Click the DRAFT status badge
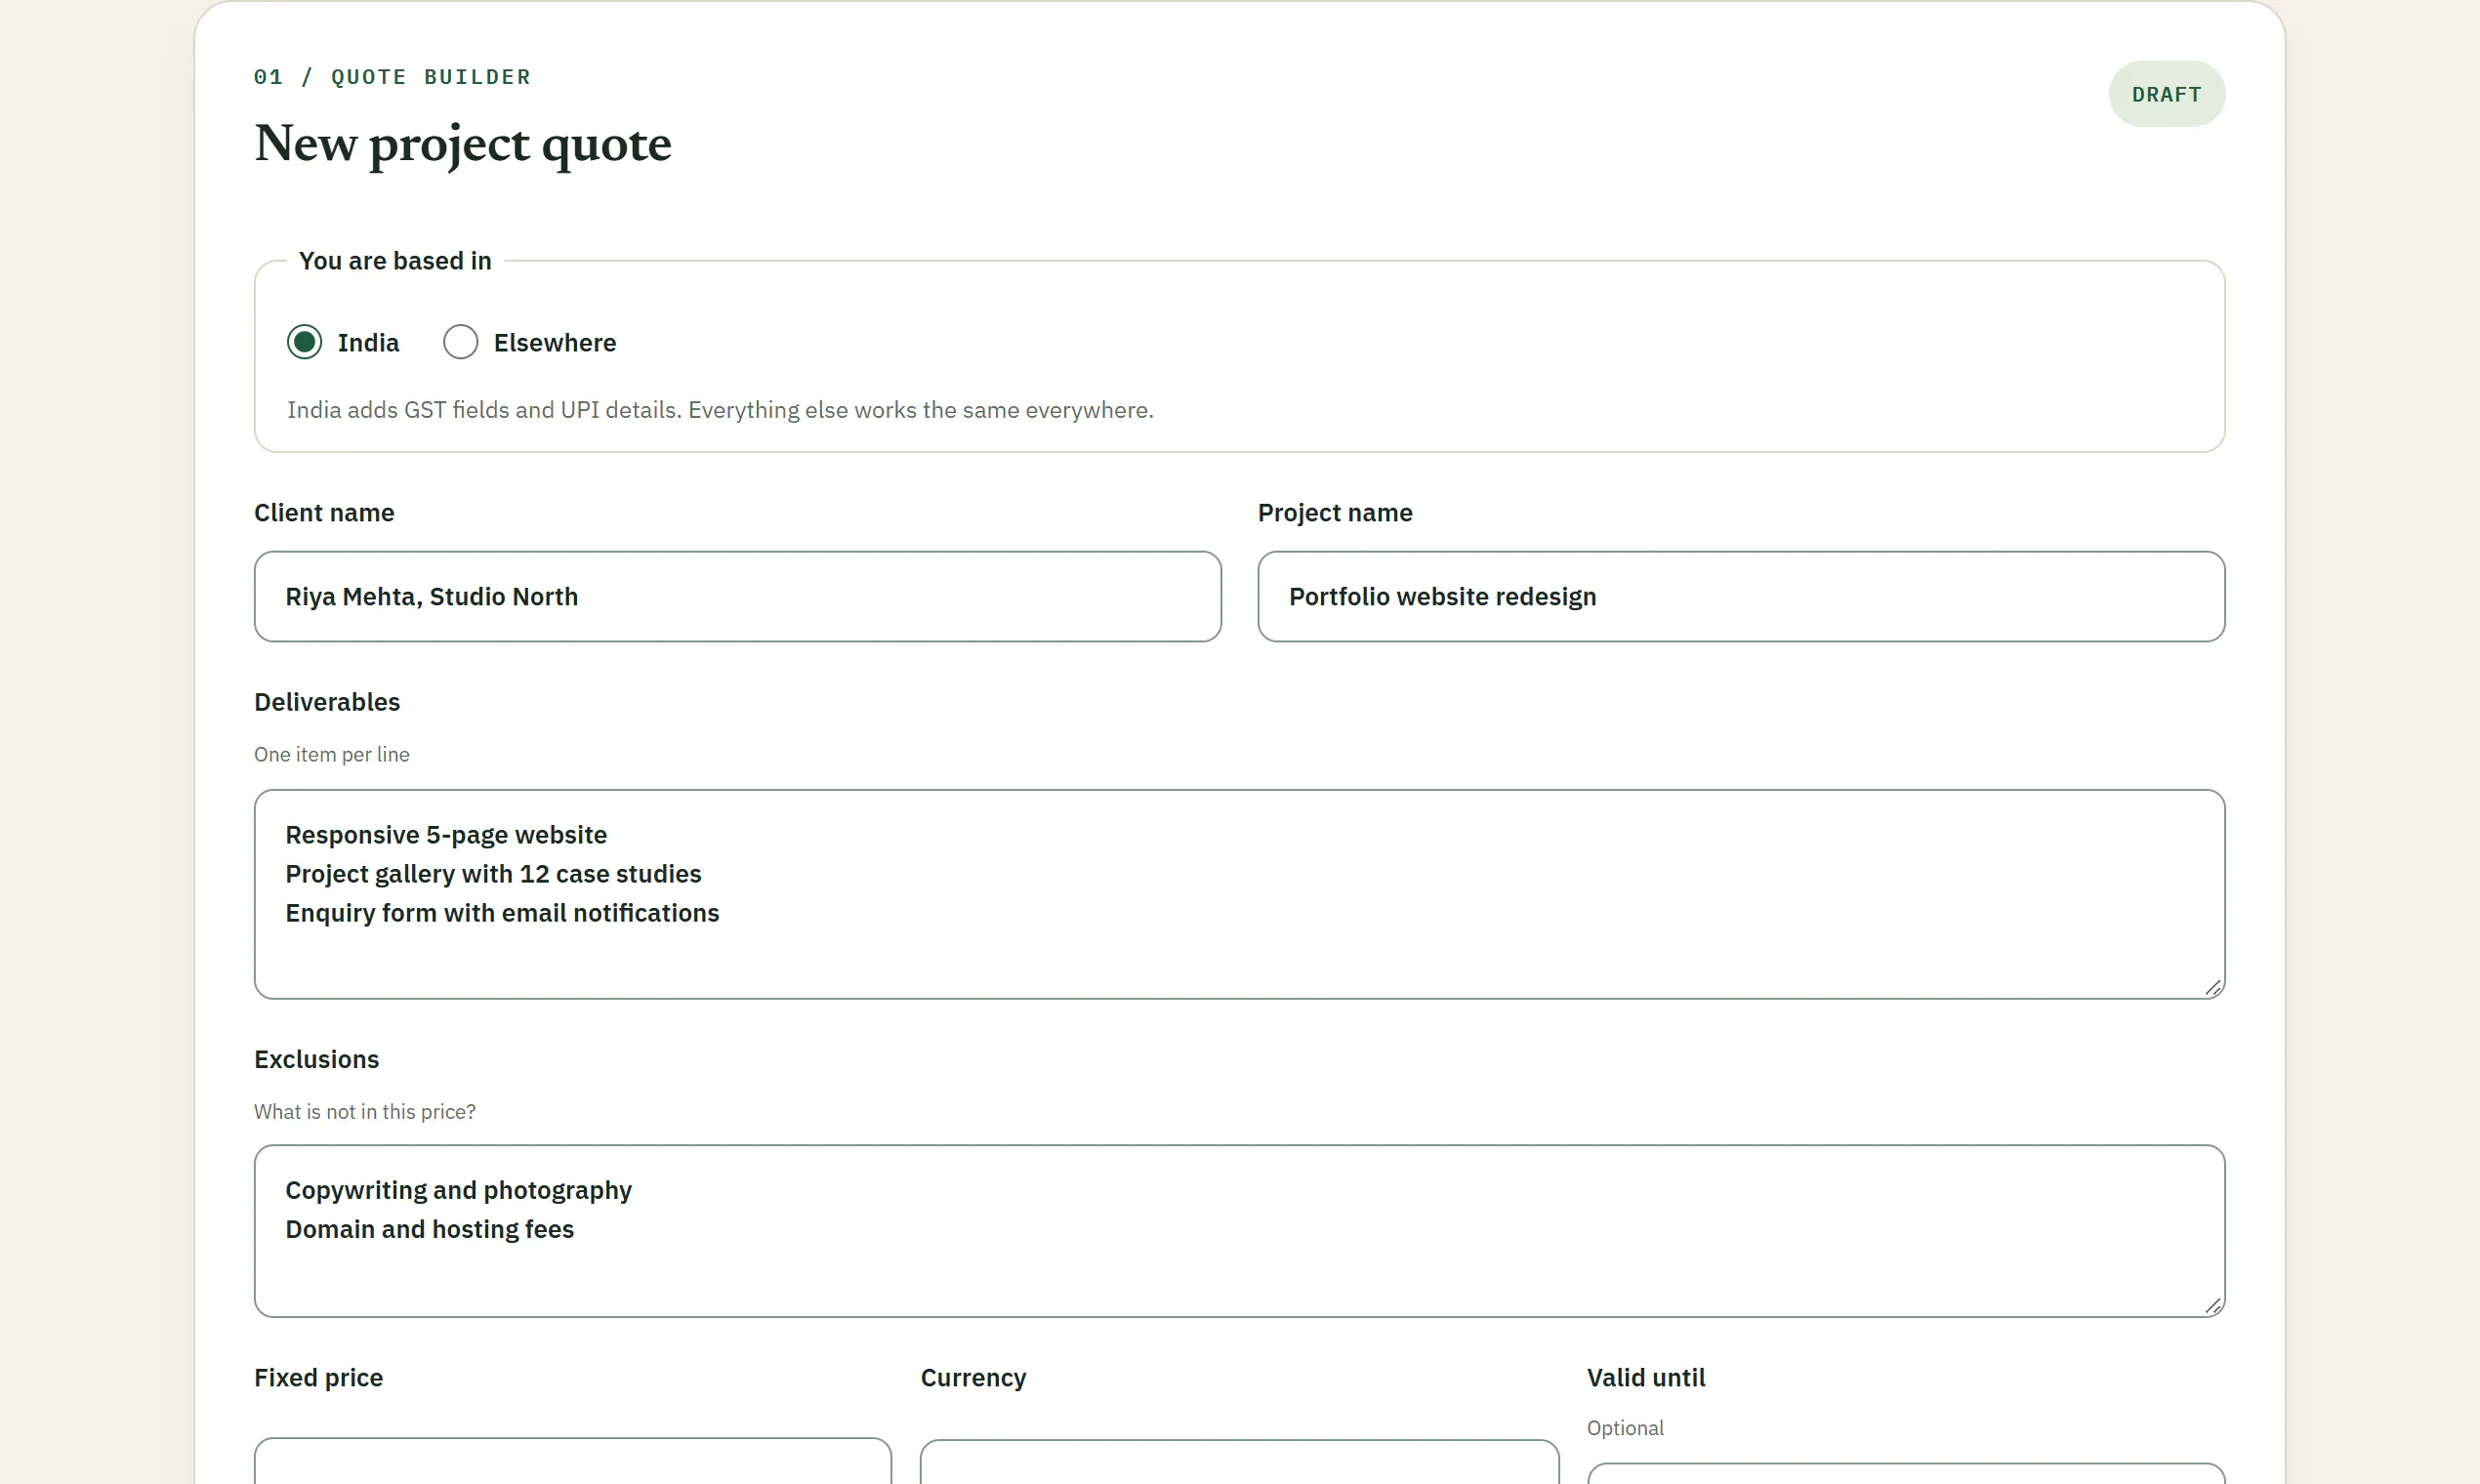2480x1484 pixels. [x=2166, y=94]
